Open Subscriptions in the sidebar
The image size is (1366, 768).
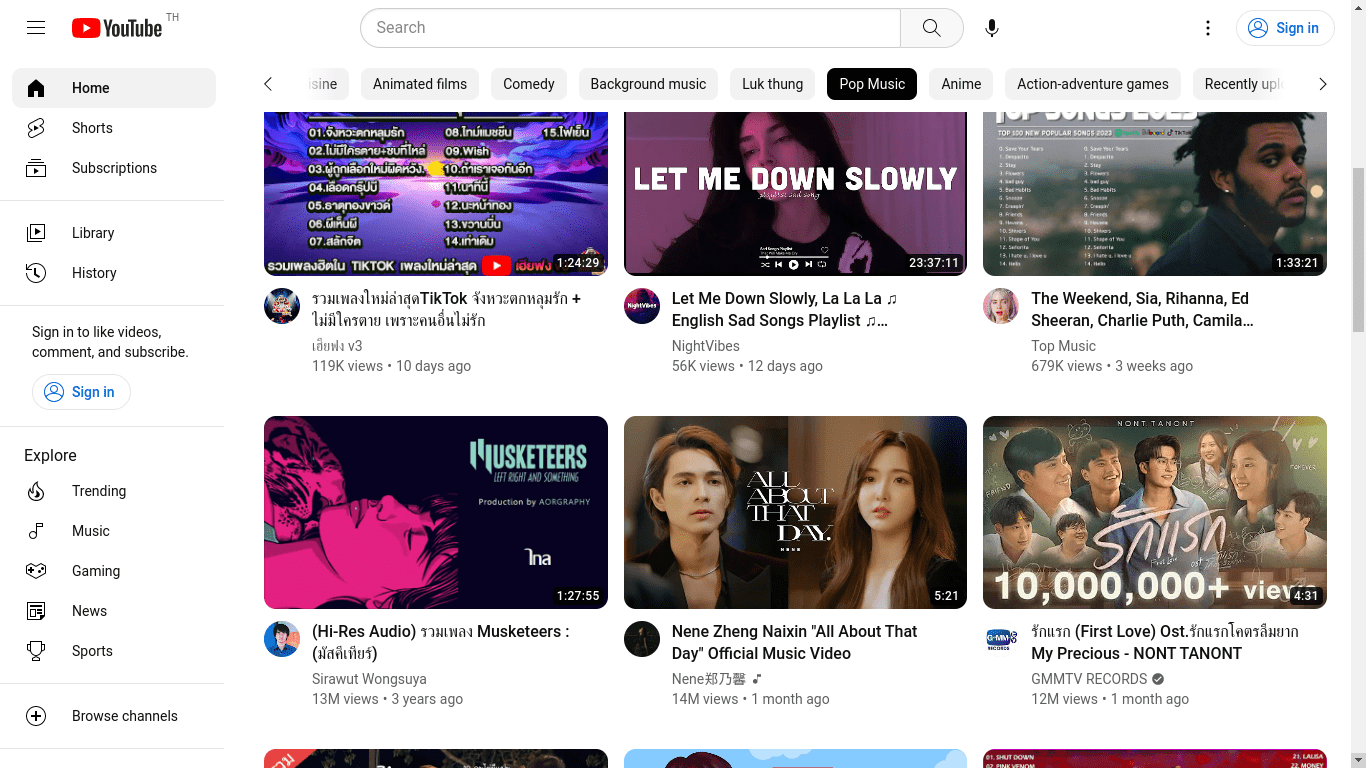pos(114,168)
